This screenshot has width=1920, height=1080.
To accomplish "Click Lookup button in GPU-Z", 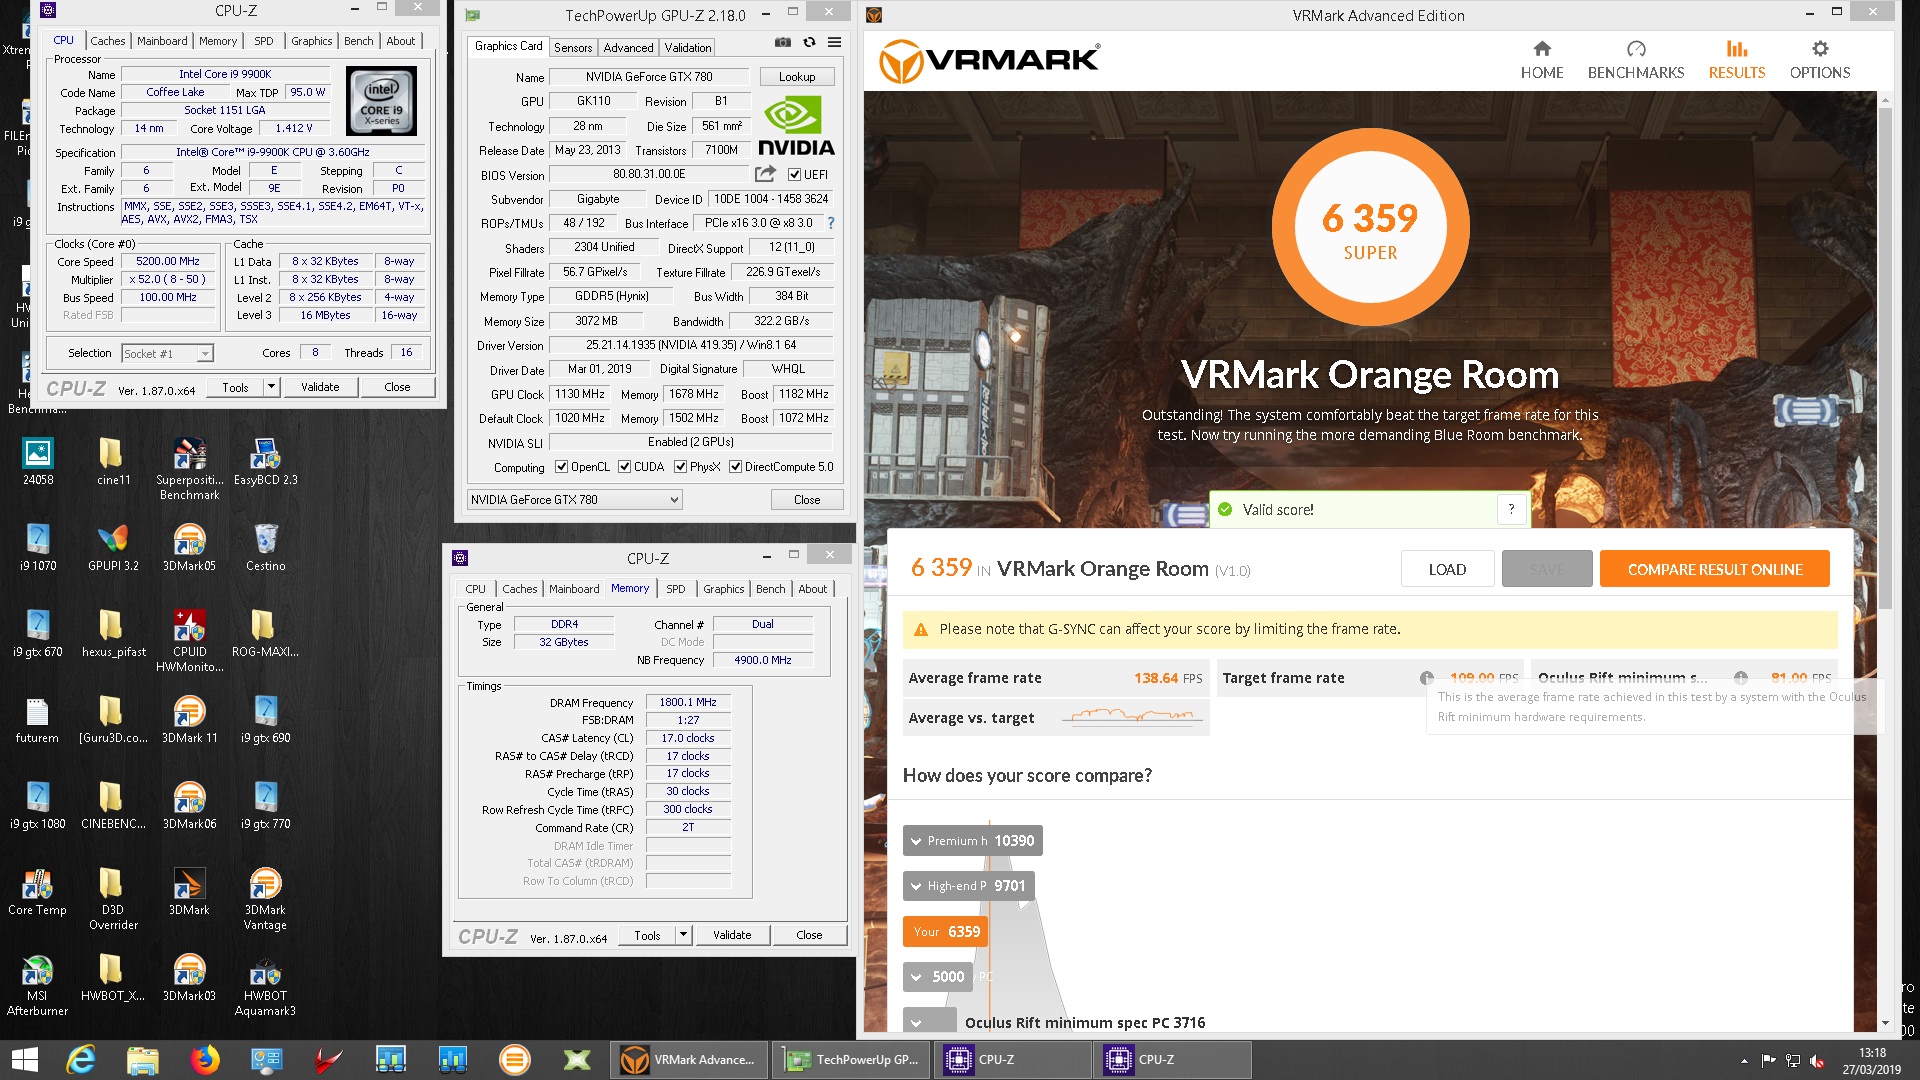I will pyautogui.click(x=797, y=77).
